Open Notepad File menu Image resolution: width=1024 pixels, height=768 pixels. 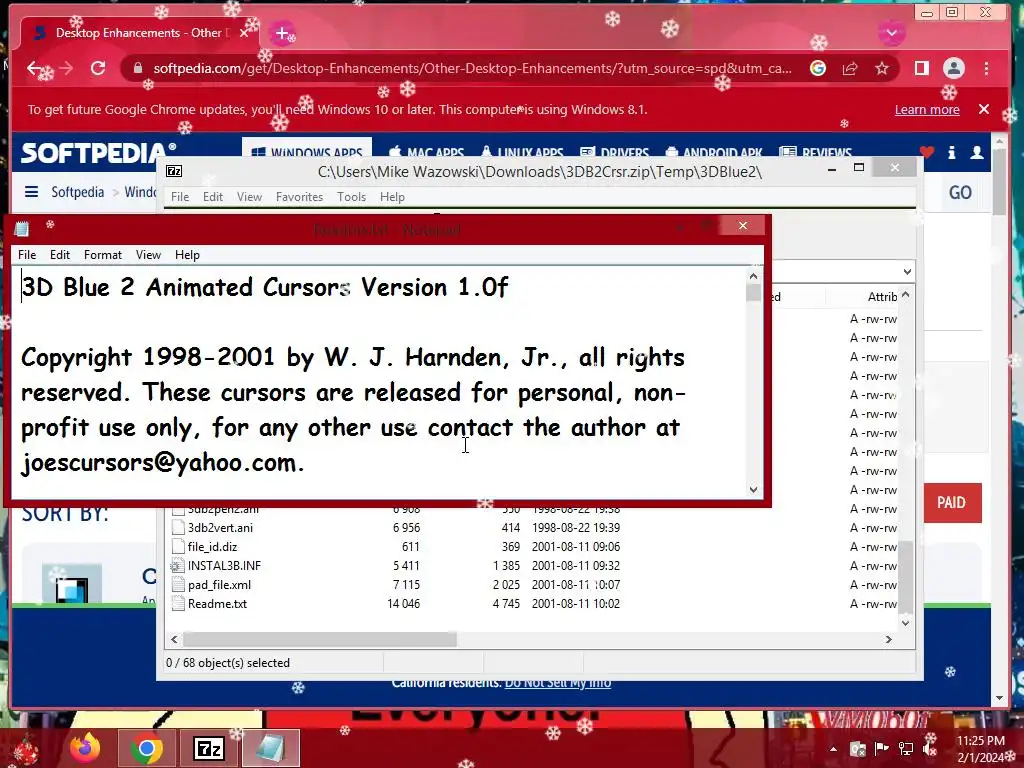[x=27, y=255]
